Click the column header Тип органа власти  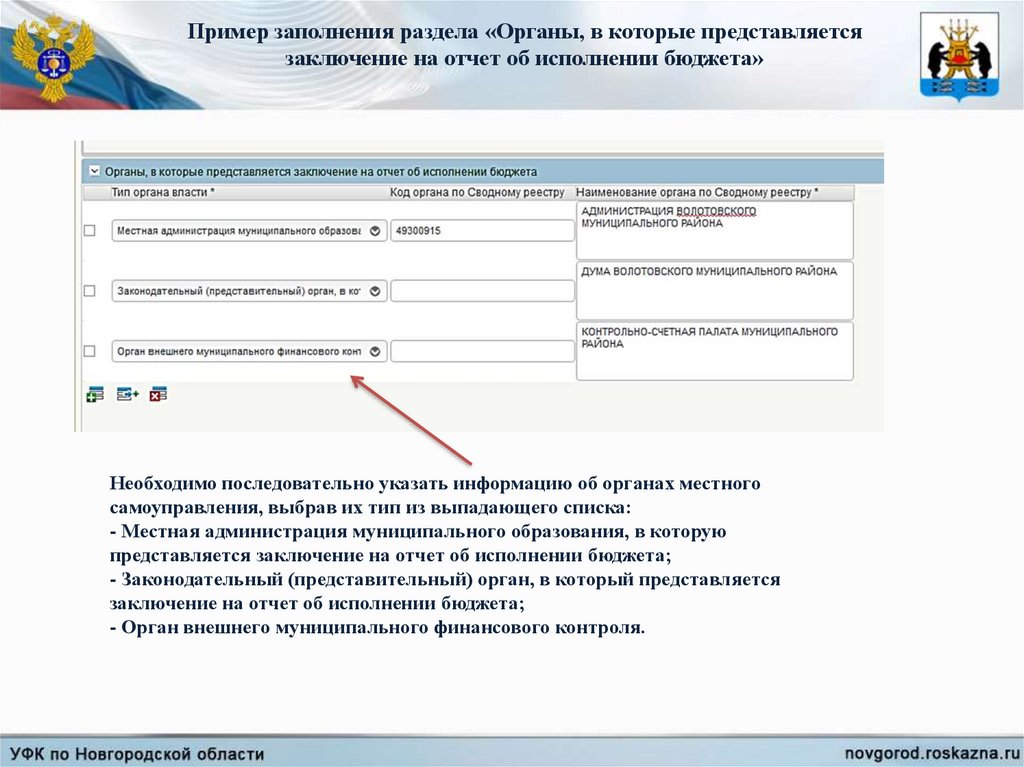(163, 192)
